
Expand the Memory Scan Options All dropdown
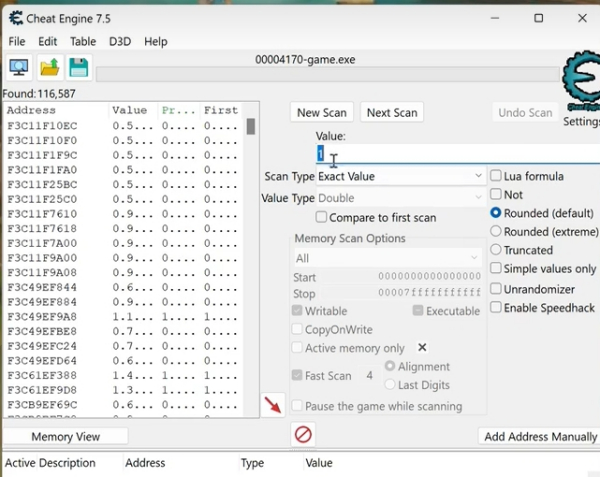(x=386, y=258)
